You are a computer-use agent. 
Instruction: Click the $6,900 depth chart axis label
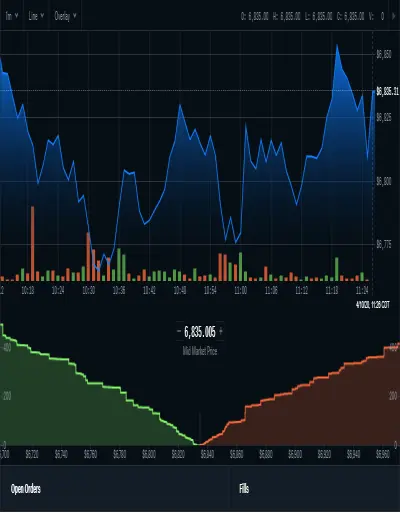[x=295, y=454]
